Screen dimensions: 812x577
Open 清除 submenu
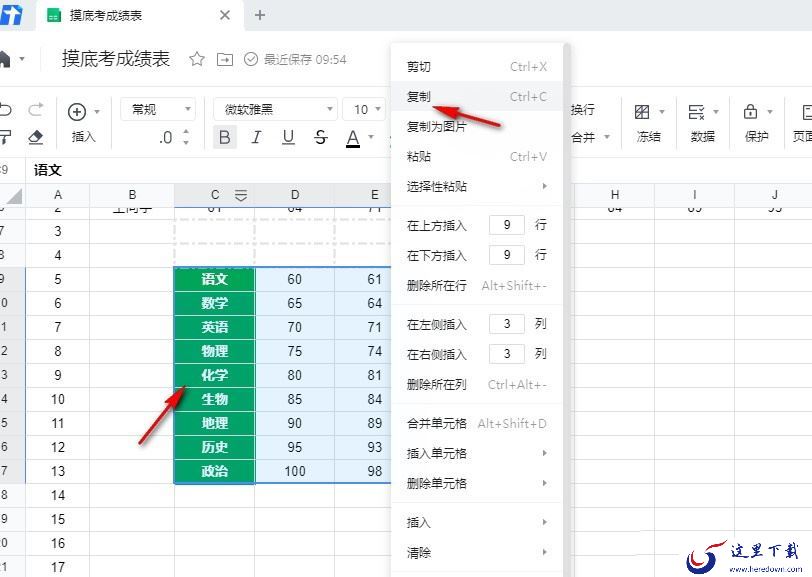476,553
